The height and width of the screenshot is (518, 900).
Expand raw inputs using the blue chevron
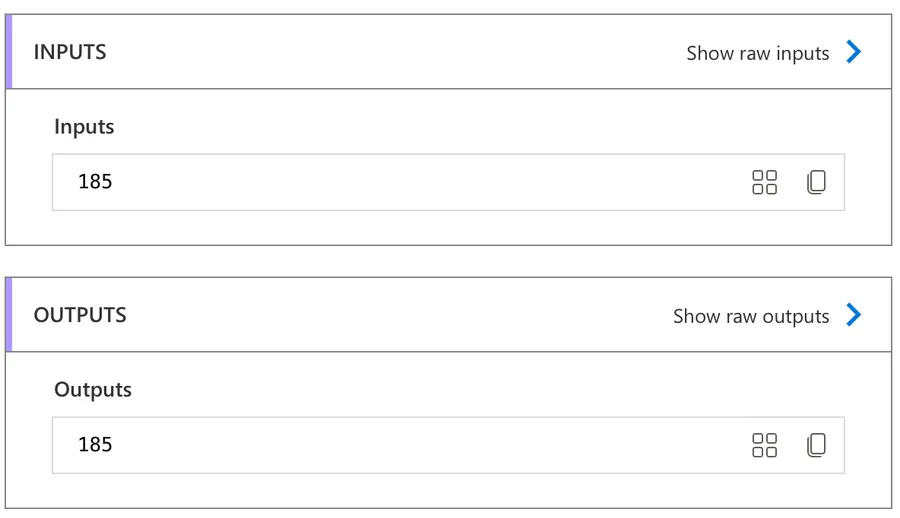(854, 52)
